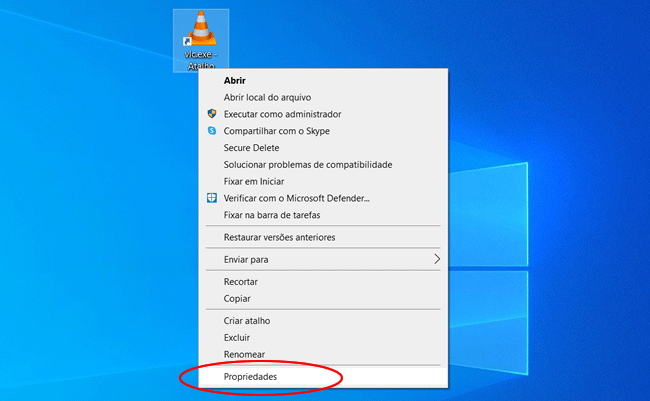Click the administrator shield icon in menu
The width and height of the screenshot is (650, 401).
pyautogui.click(x=211, y=114)
